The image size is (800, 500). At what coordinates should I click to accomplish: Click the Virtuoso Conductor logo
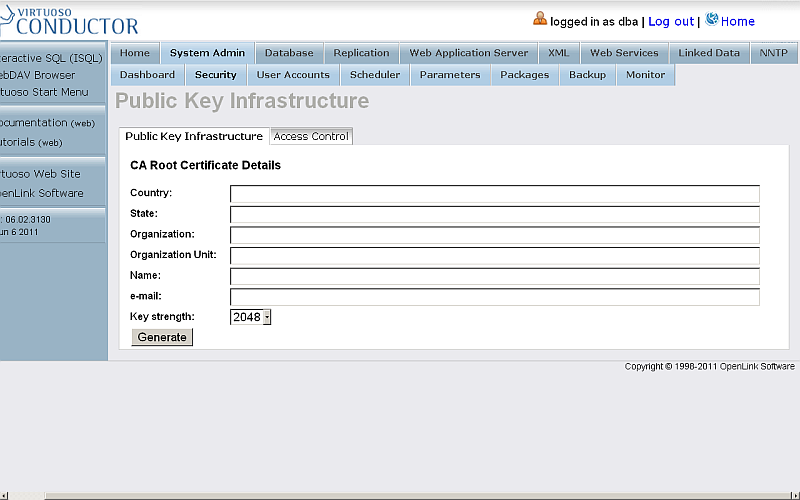click(x=70, y=20)
